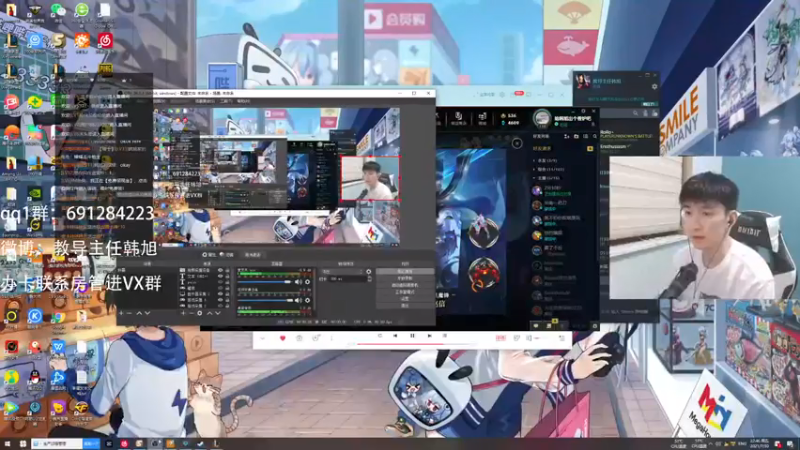Viewport: 800px width, 450px height.
Task: Adjust the first mixer channel volume slider
Action: point(265,282)
